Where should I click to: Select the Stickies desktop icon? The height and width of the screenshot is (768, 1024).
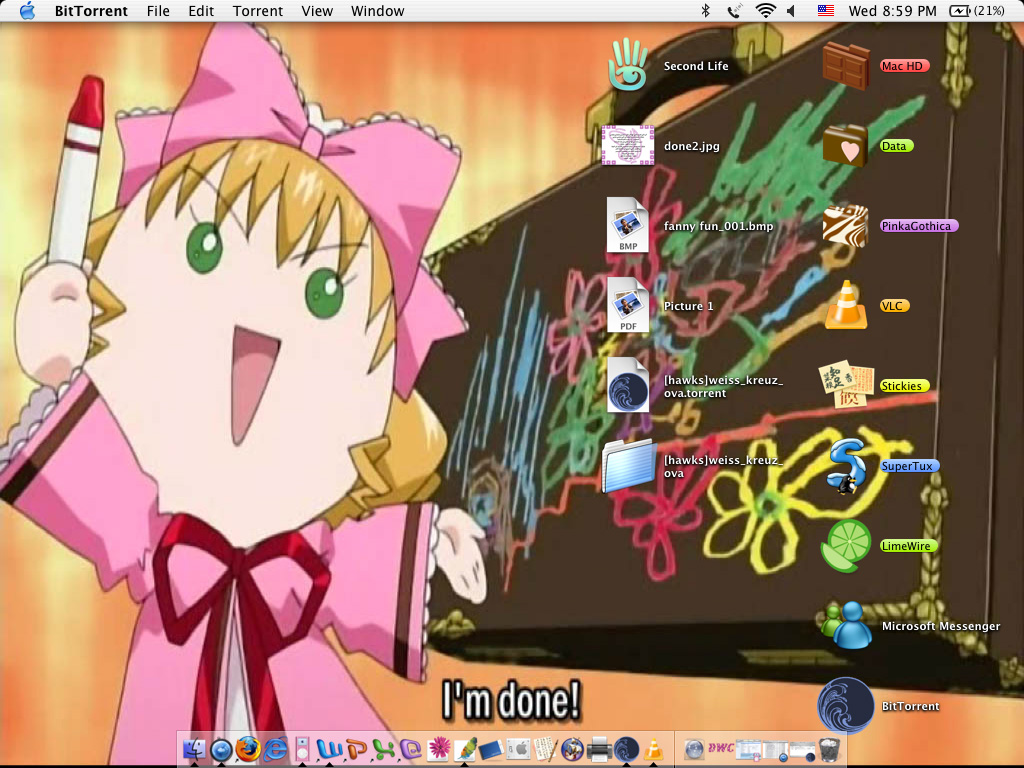coord(846,385)
